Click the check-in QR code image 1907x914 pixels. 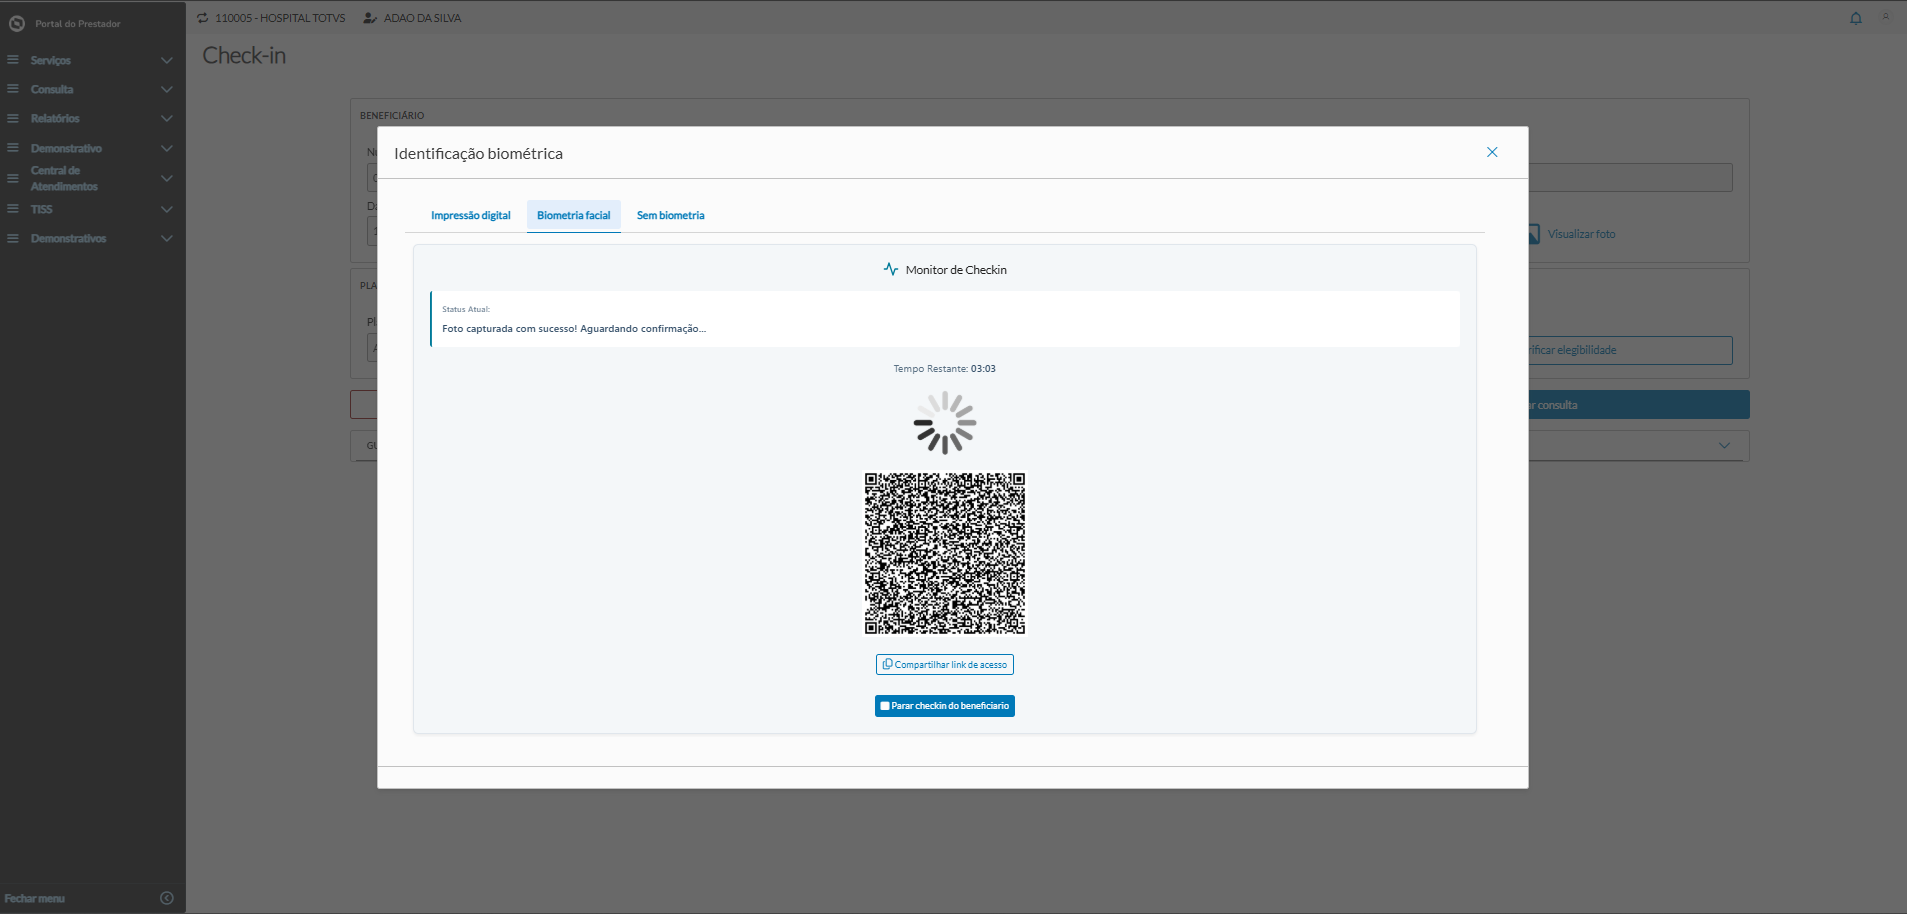tap(945, 553)
